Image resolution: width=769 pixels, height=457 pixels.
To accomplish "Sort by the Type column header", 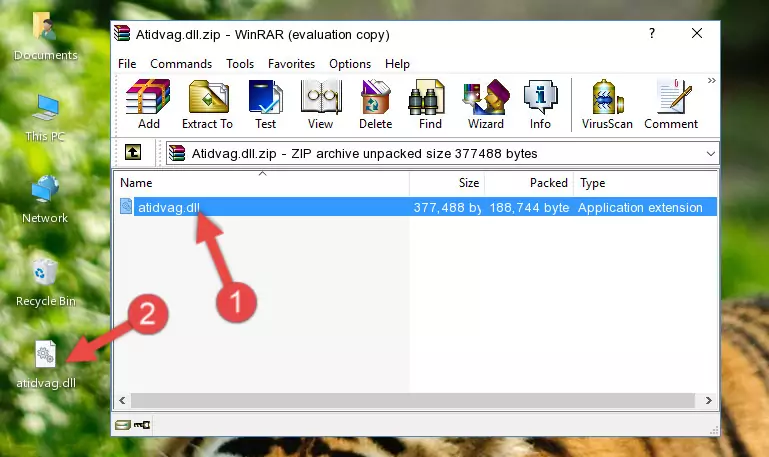I will (645, 183).
